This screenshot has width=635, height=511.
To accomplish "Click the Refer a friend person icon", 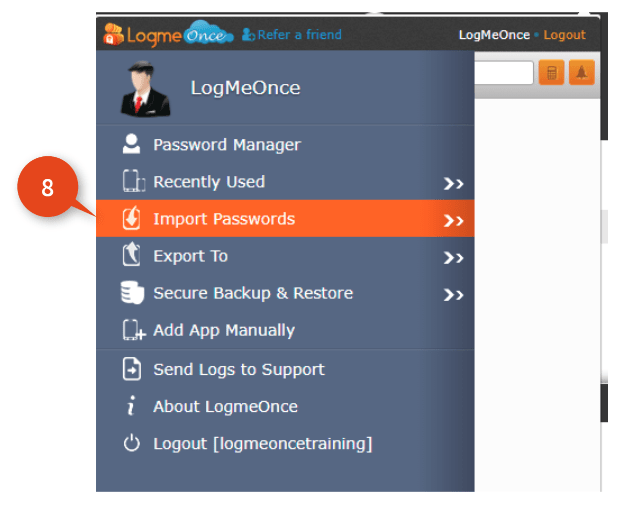I will pos(248,35).
